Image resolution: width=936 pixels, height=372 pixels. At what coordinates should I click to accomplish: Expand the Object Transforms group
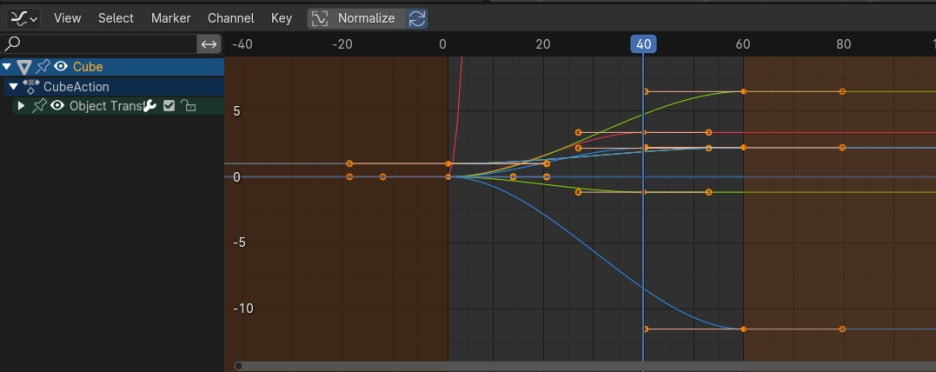coord(21,106)
